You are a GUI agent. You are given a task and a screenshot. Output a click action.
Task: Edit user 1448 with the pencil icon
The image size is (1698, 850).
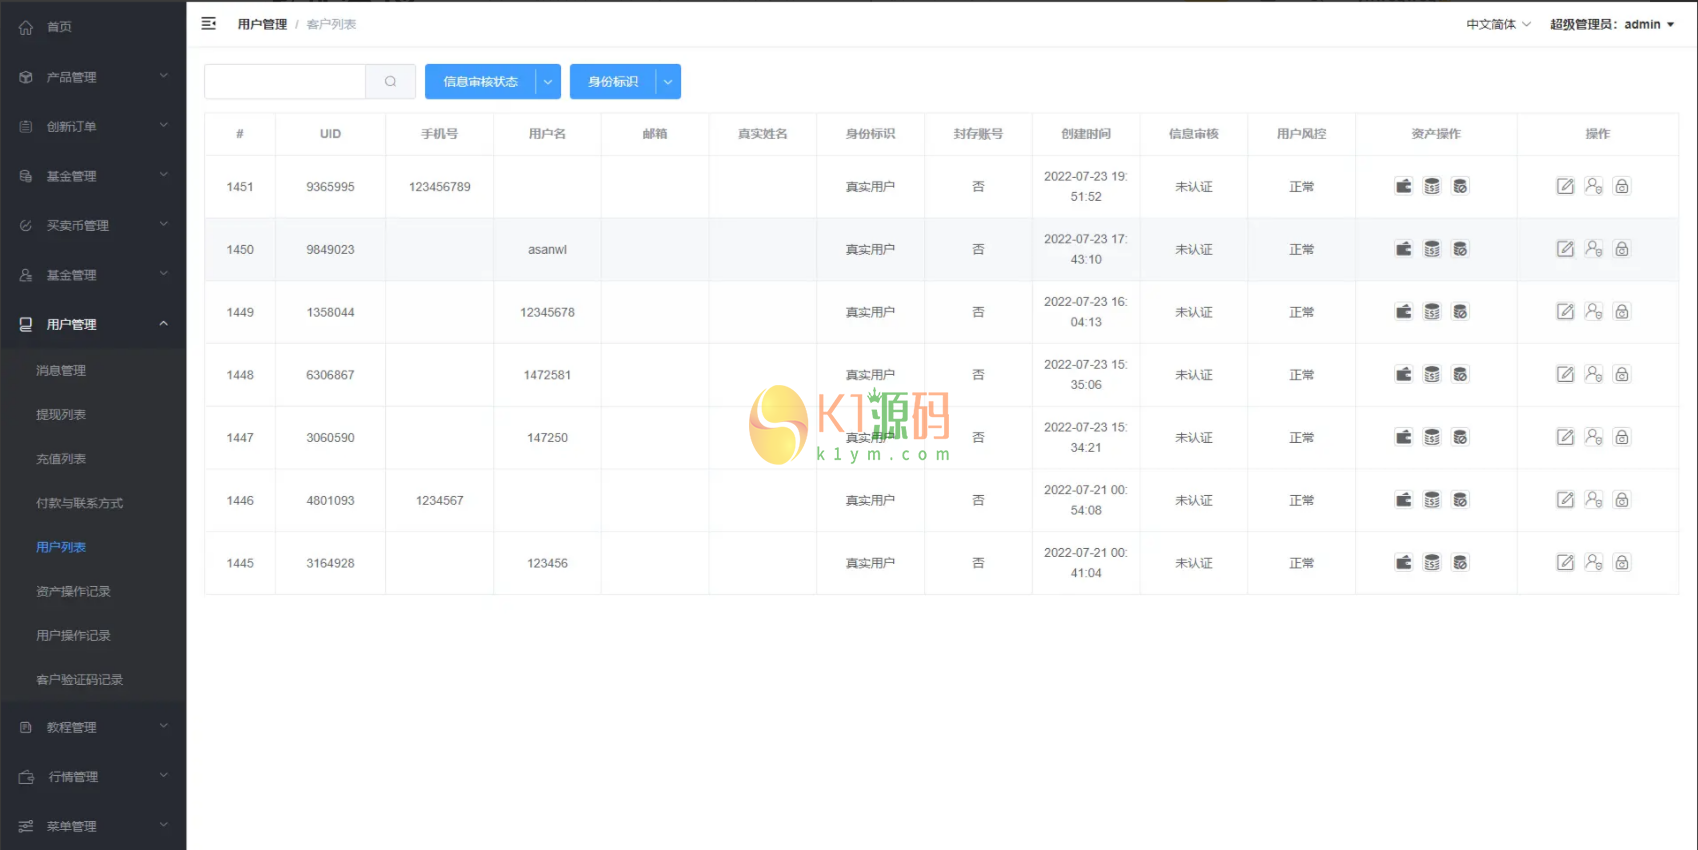coord(1565,374)
